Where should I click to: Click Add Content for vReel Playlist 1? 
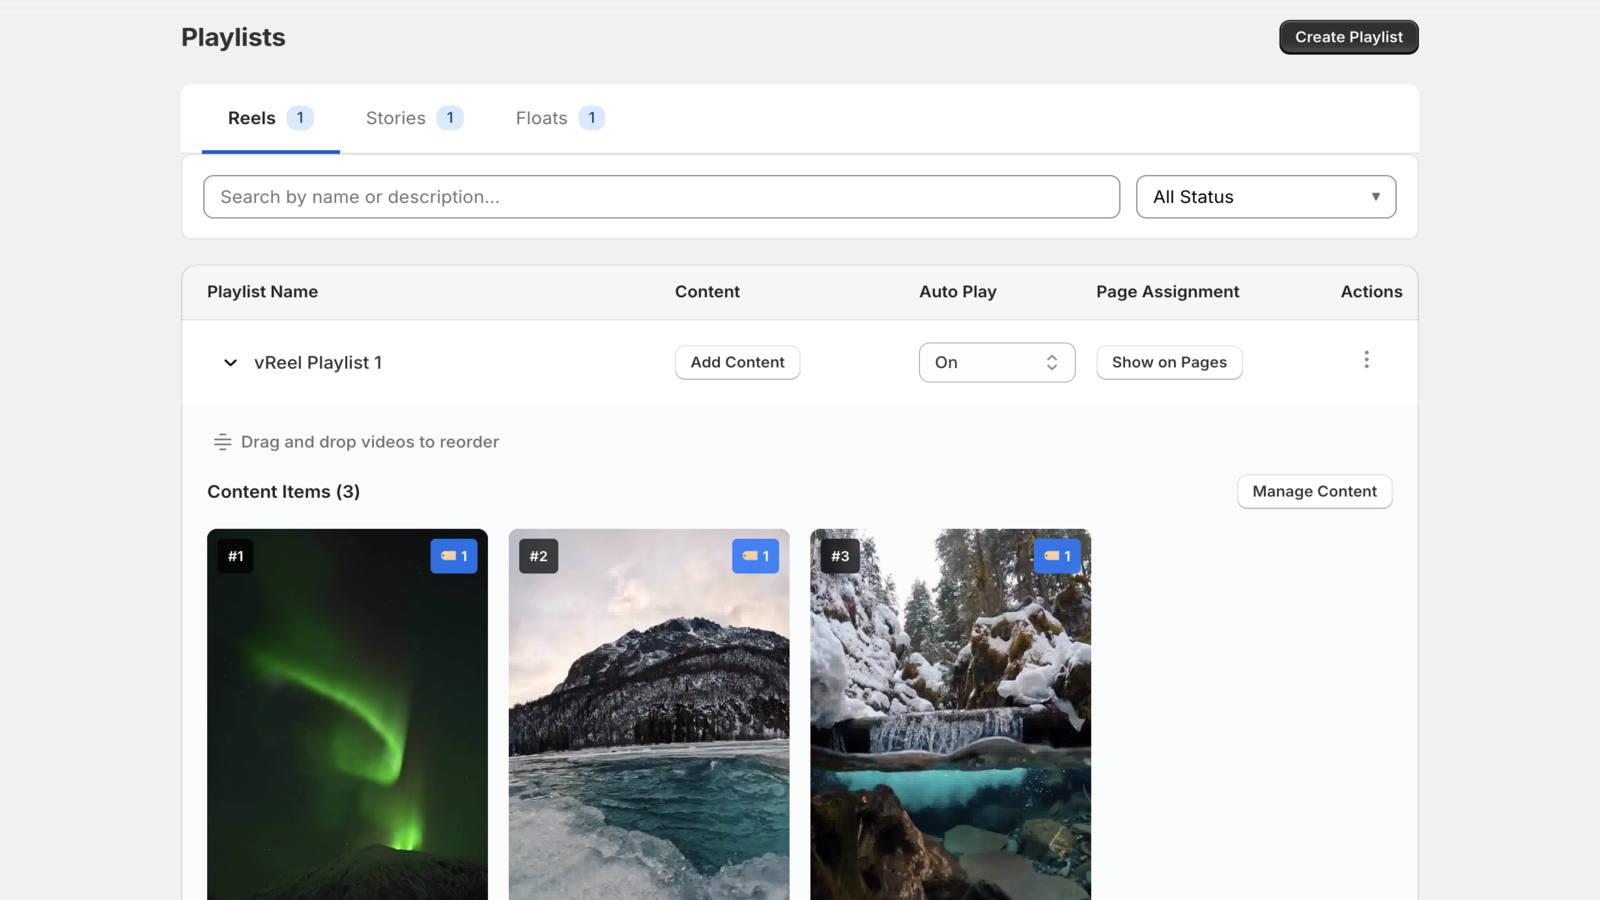pyautogui.click(x=737, y=362)
